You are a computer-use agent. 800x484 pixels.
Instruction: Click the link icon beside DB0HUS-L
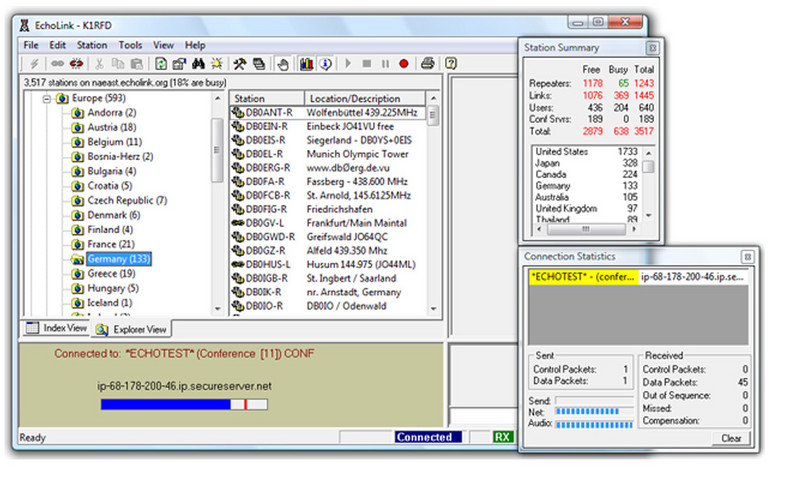[238, 265]
